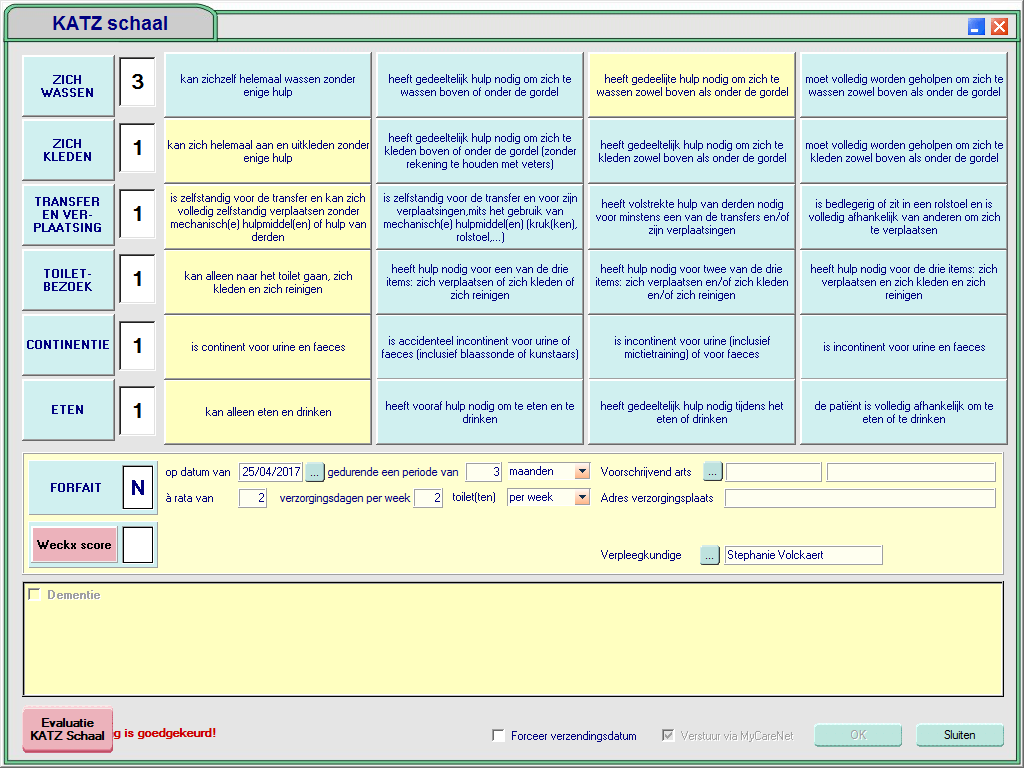Open the date picker next to 25/04/2017

[315, 472]
